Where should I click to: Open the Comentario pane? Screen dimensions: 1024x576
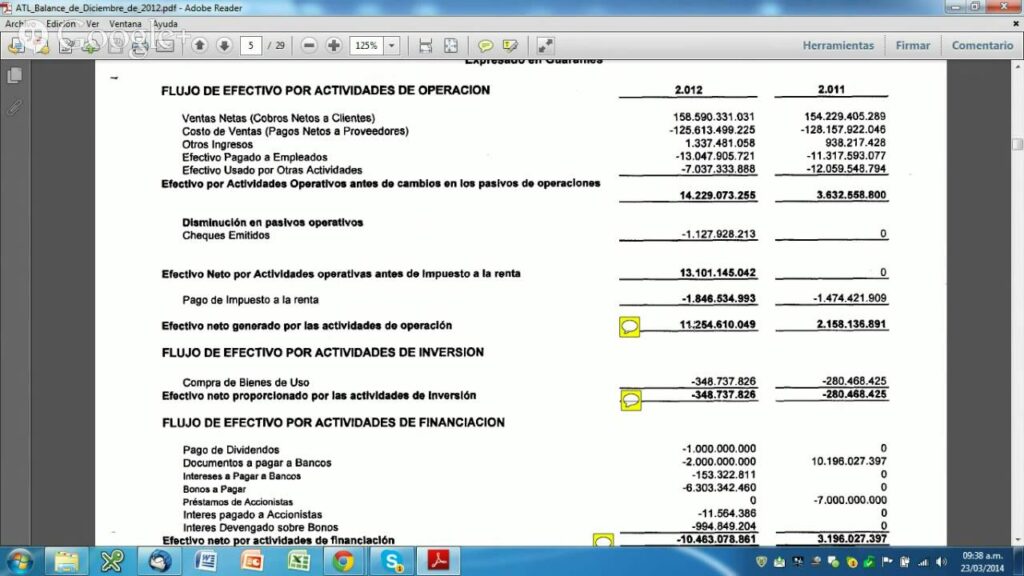pos(981,45)
